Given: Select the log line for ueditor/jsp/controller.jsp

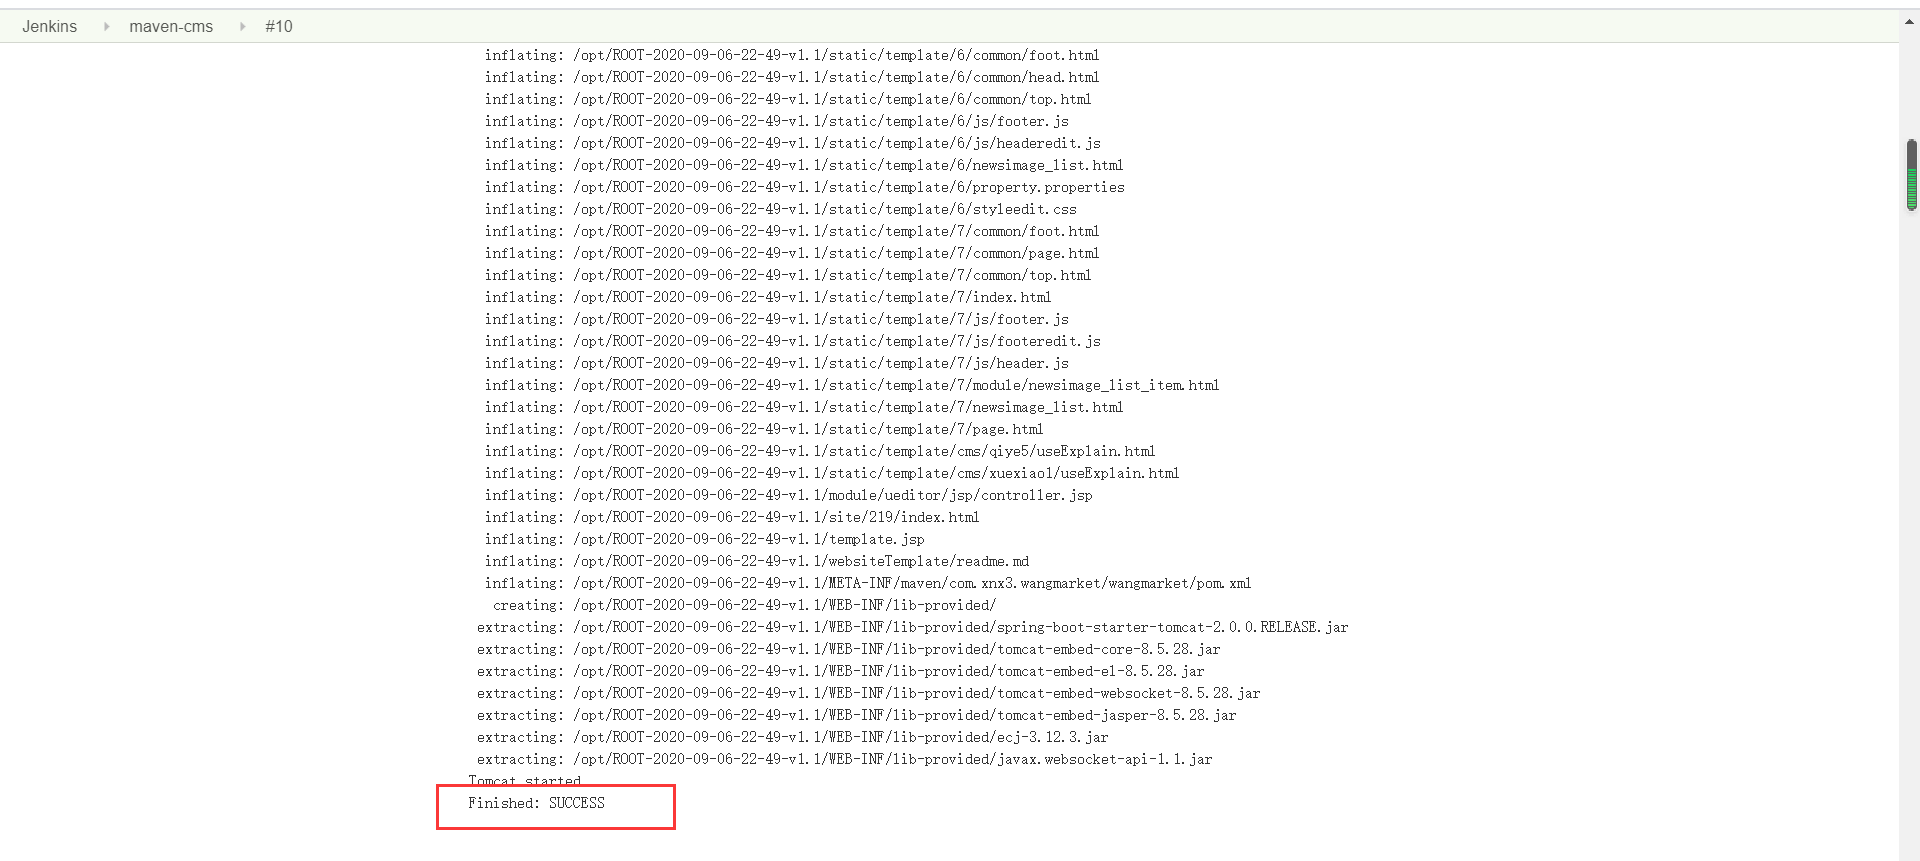Looking at the screenshot, I should pyautogui.click(x=789, y=495).
